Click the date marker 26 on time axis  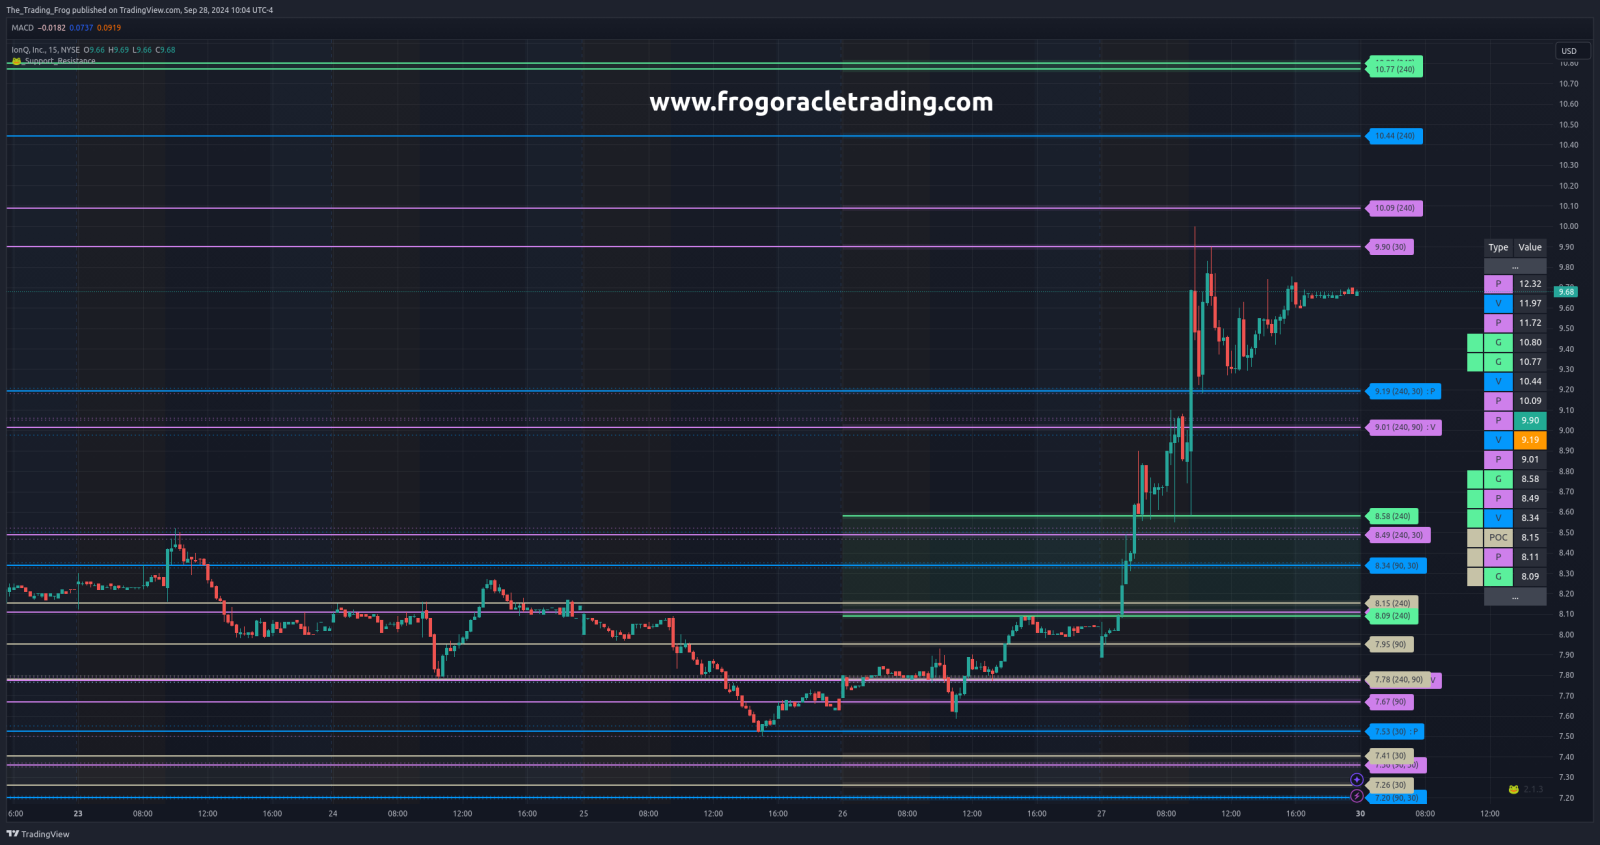pos(843,813)
